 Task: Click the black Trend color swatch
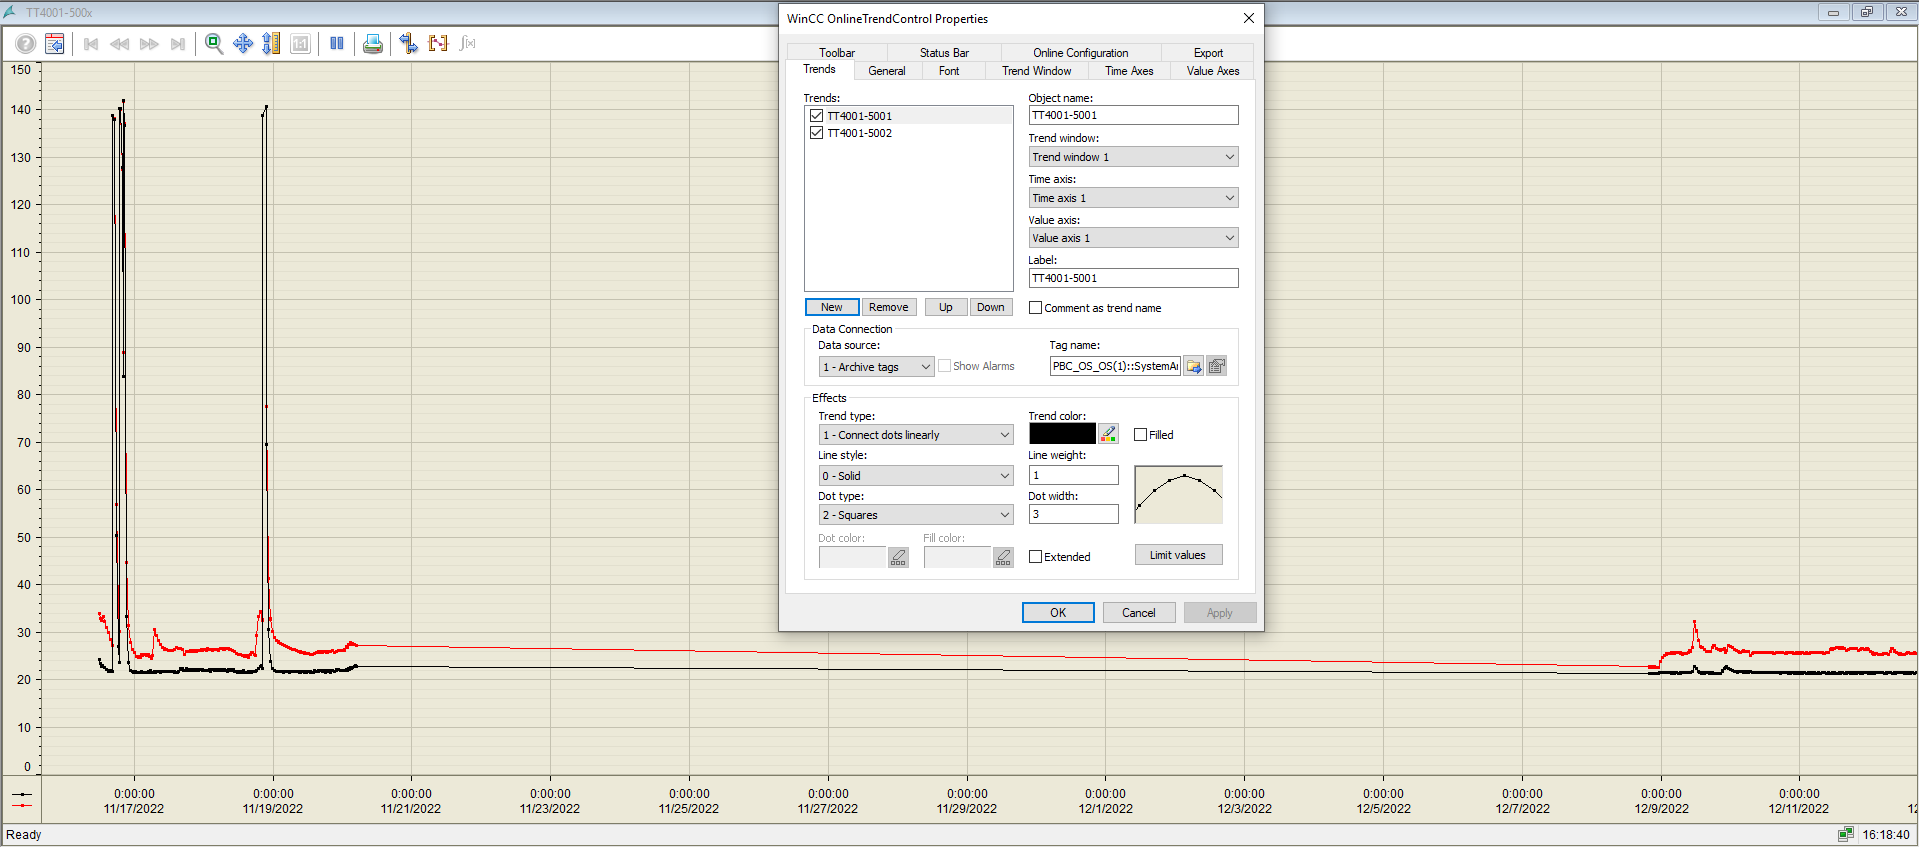pos(1061,434)
